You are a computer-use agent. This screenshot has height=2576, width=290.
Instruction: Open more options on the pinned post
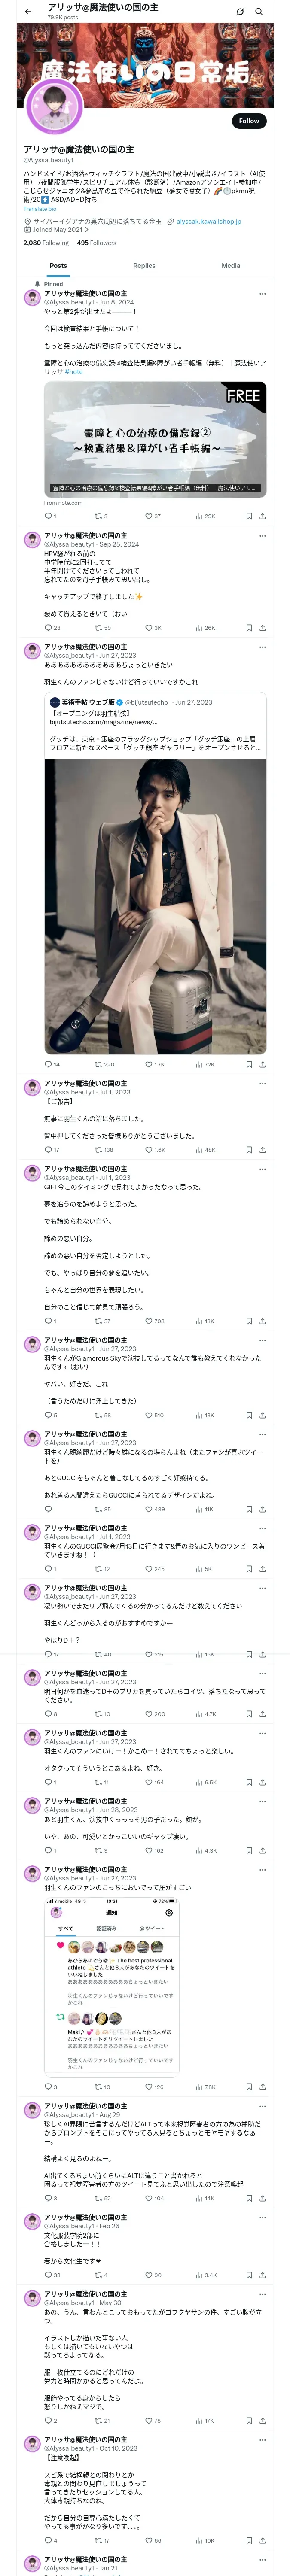[x=262, y=294]
